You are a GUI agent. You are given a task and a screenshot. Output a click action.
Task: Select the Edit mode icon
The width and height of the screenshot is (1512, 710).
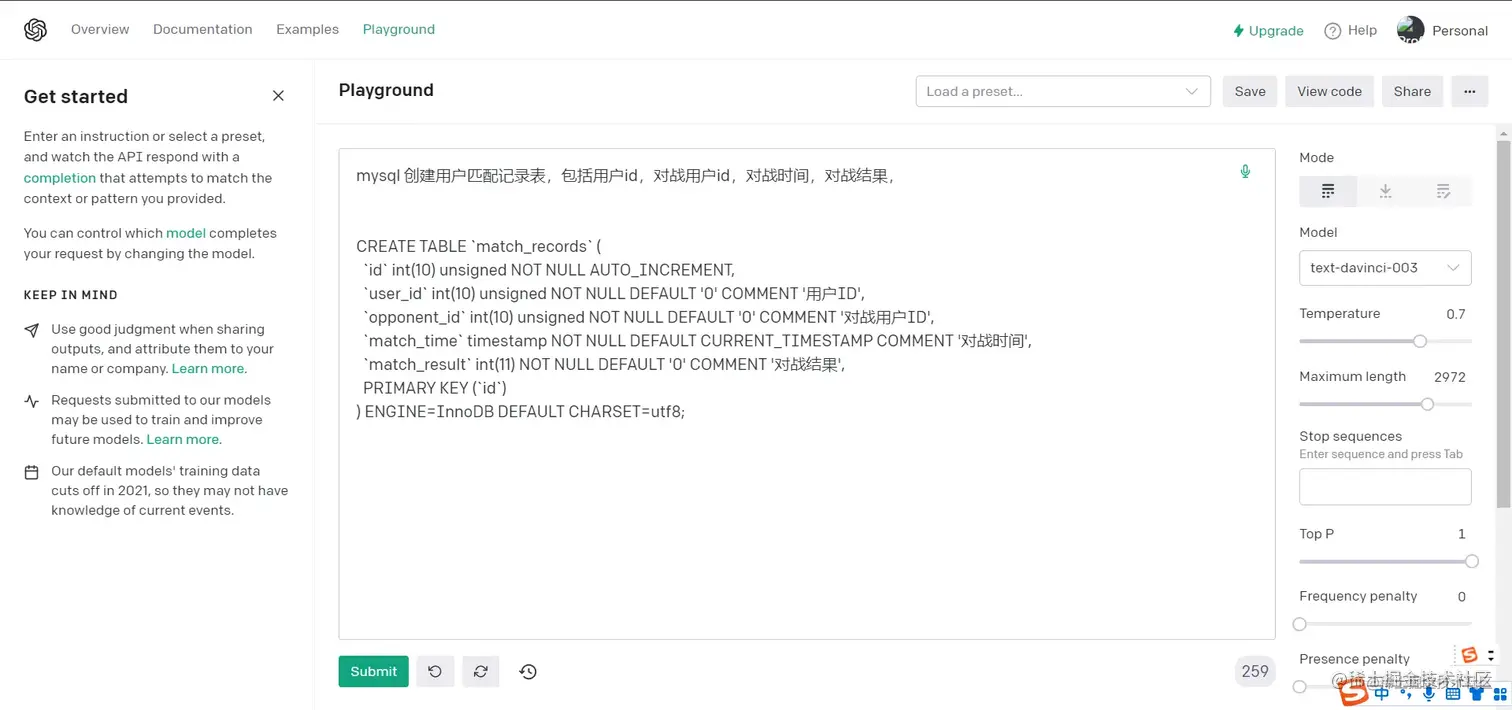(1443, 190)
